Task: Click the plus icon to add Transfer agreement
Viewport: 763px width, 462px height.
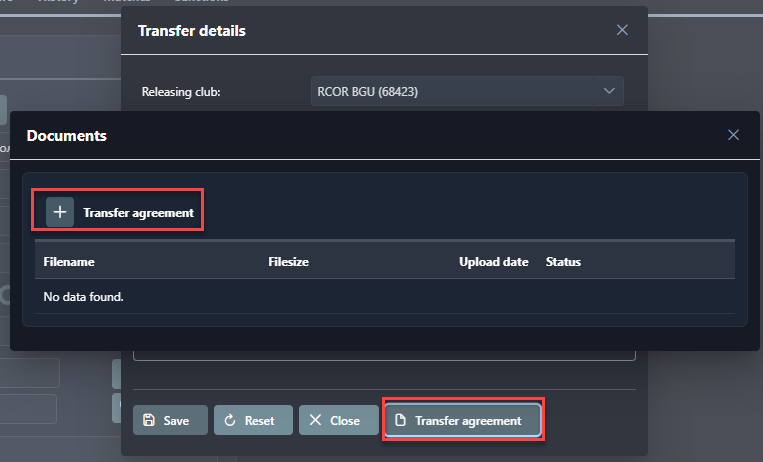Action: coord(61,212)
